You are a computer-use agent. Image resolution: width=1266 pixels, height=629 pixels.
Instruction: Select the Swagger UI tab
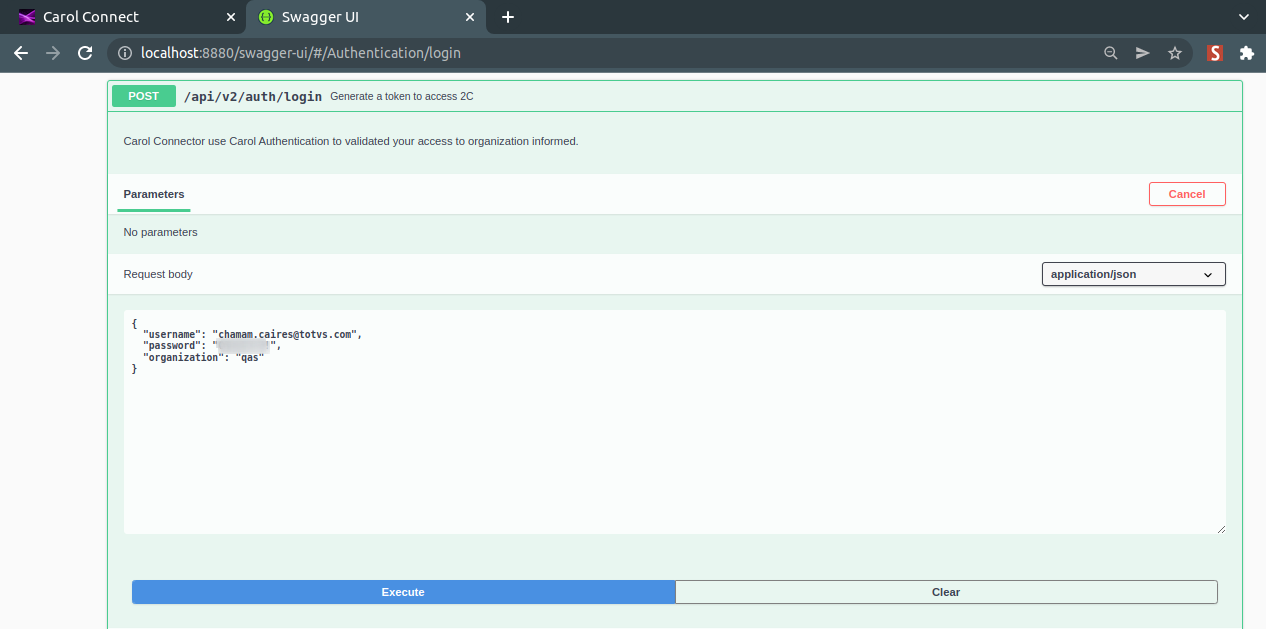click(x=365, y=17)
